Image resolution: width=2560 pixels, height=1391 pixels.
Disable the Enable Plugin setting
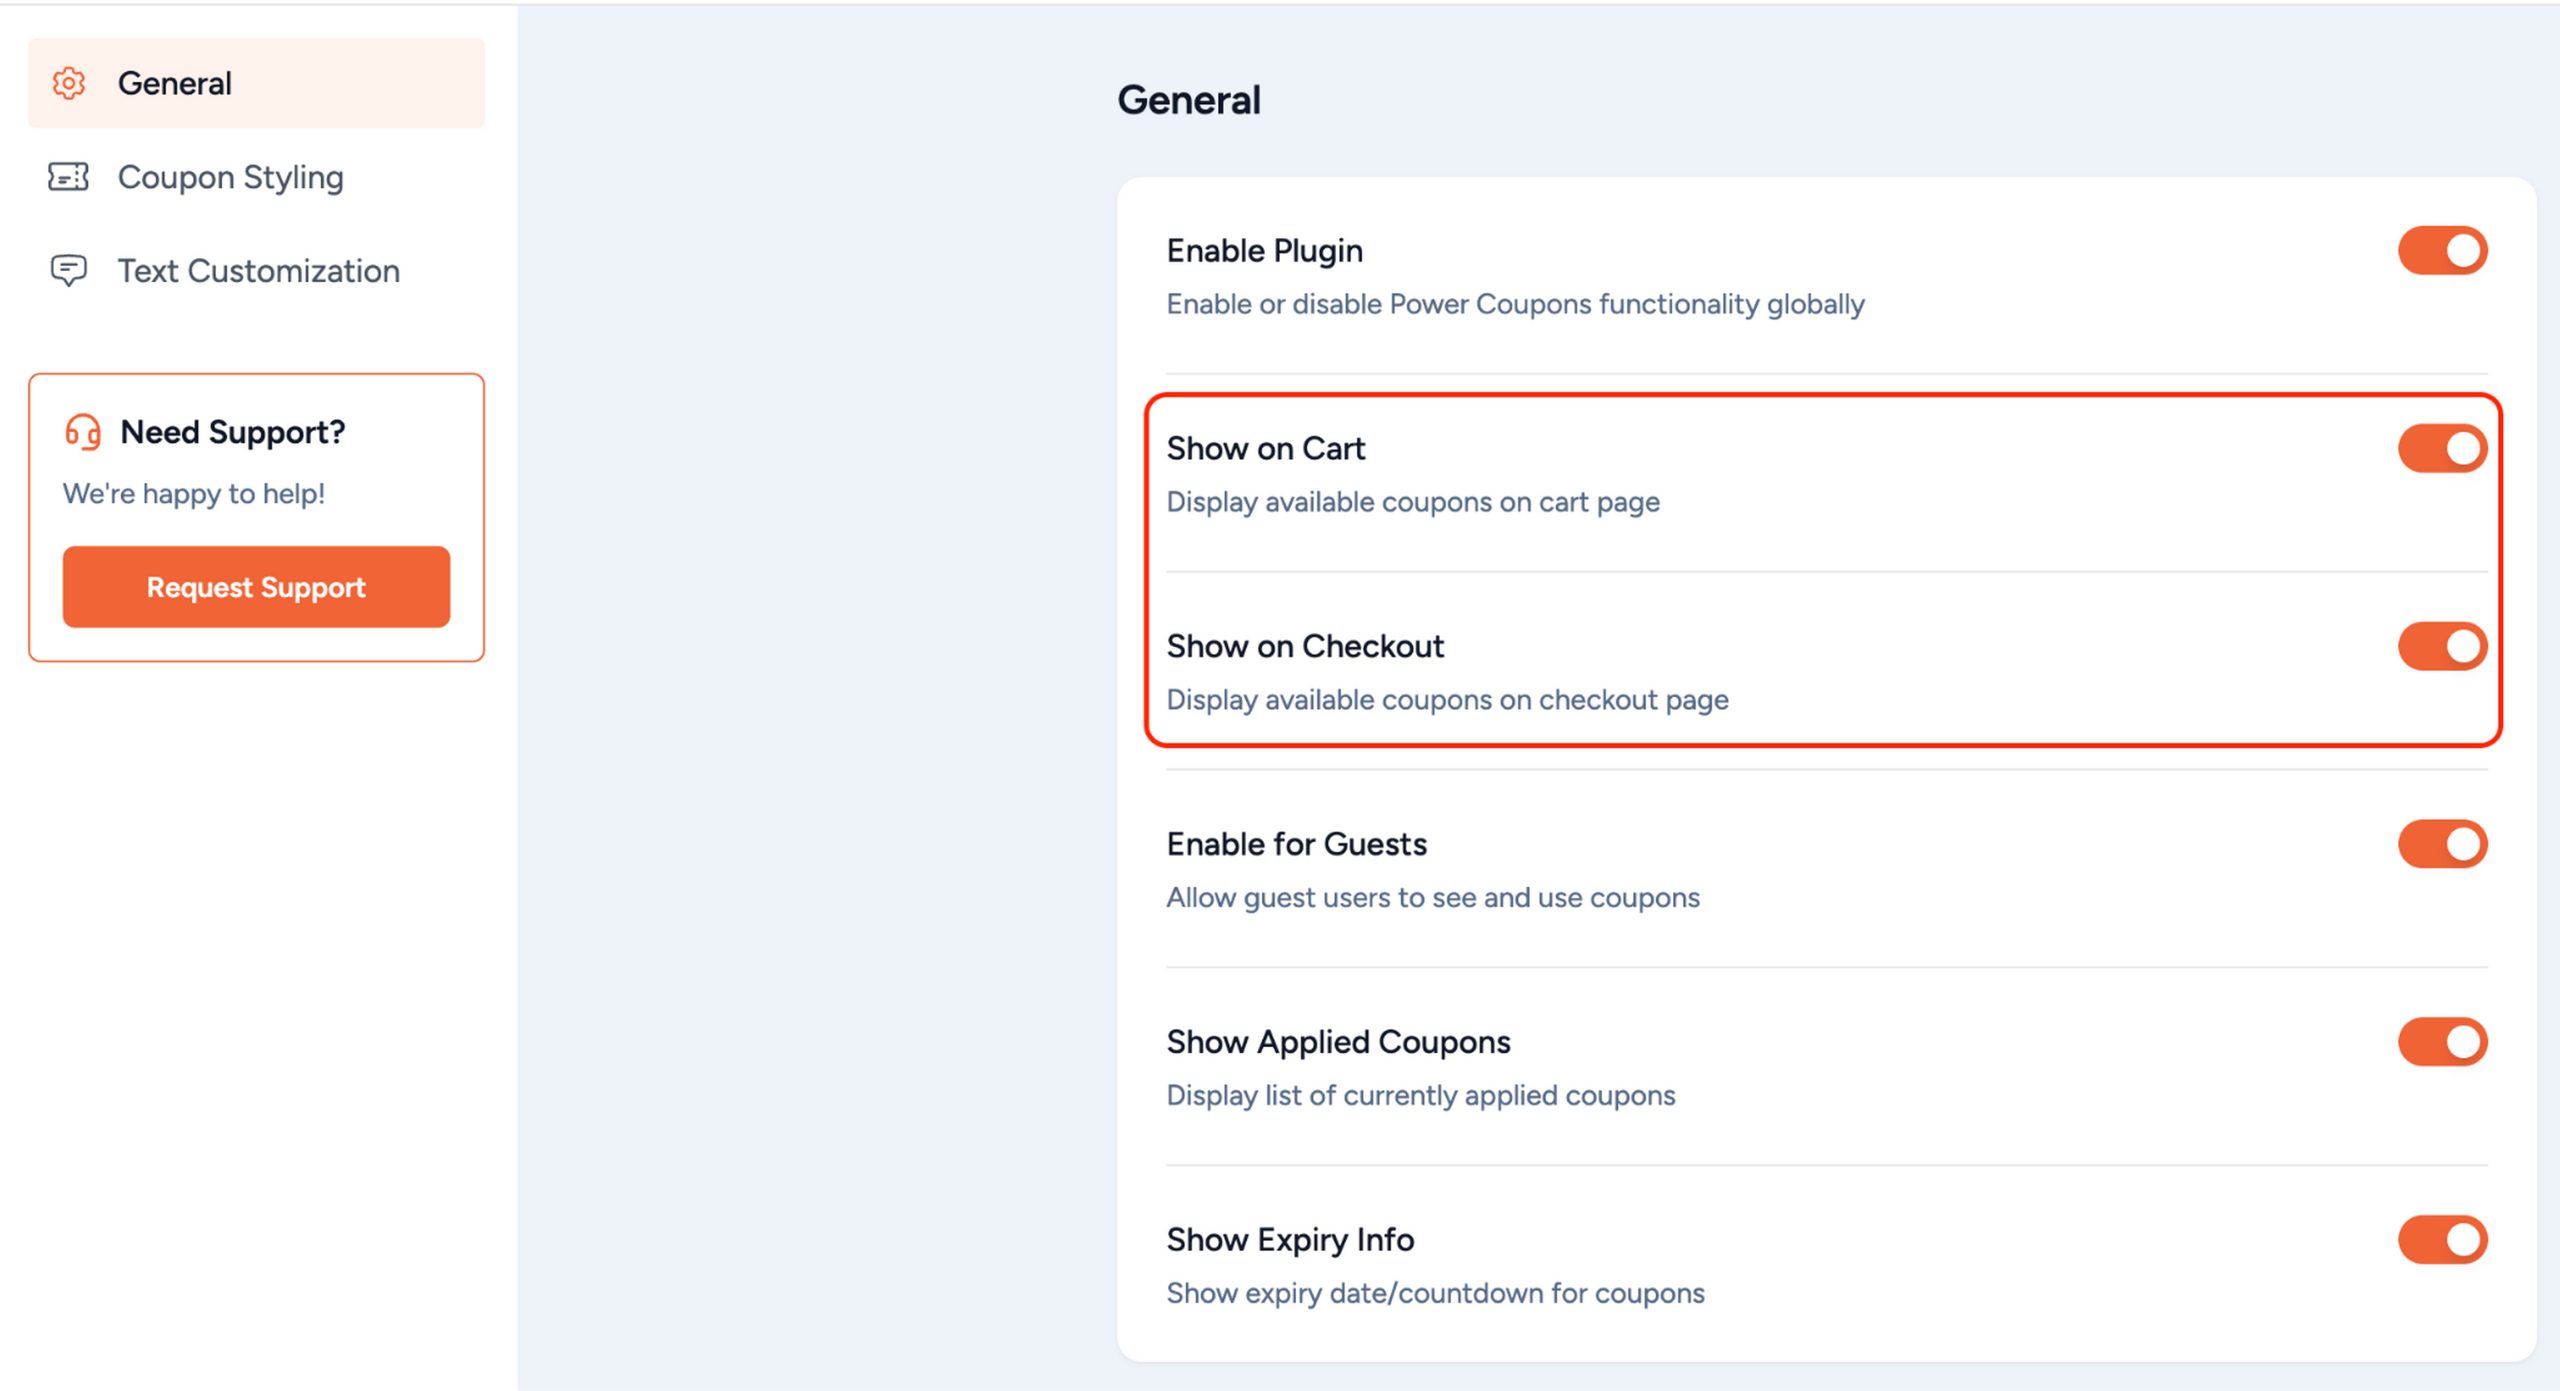[2442, 250]
